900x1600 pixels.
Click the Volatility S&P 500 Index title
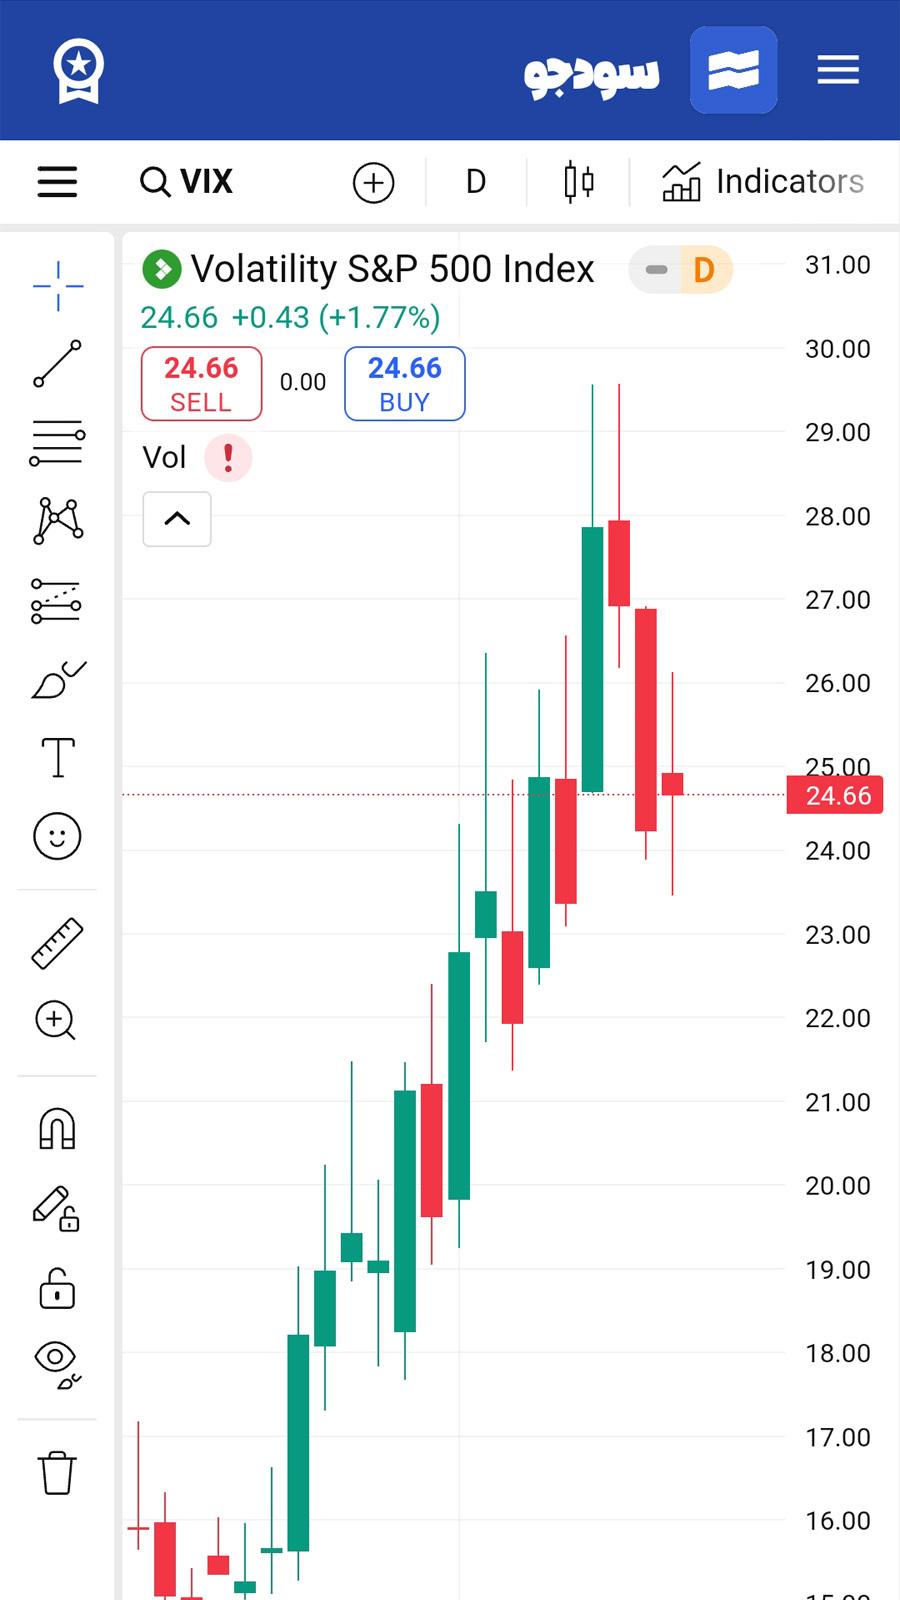pos(392,269)
